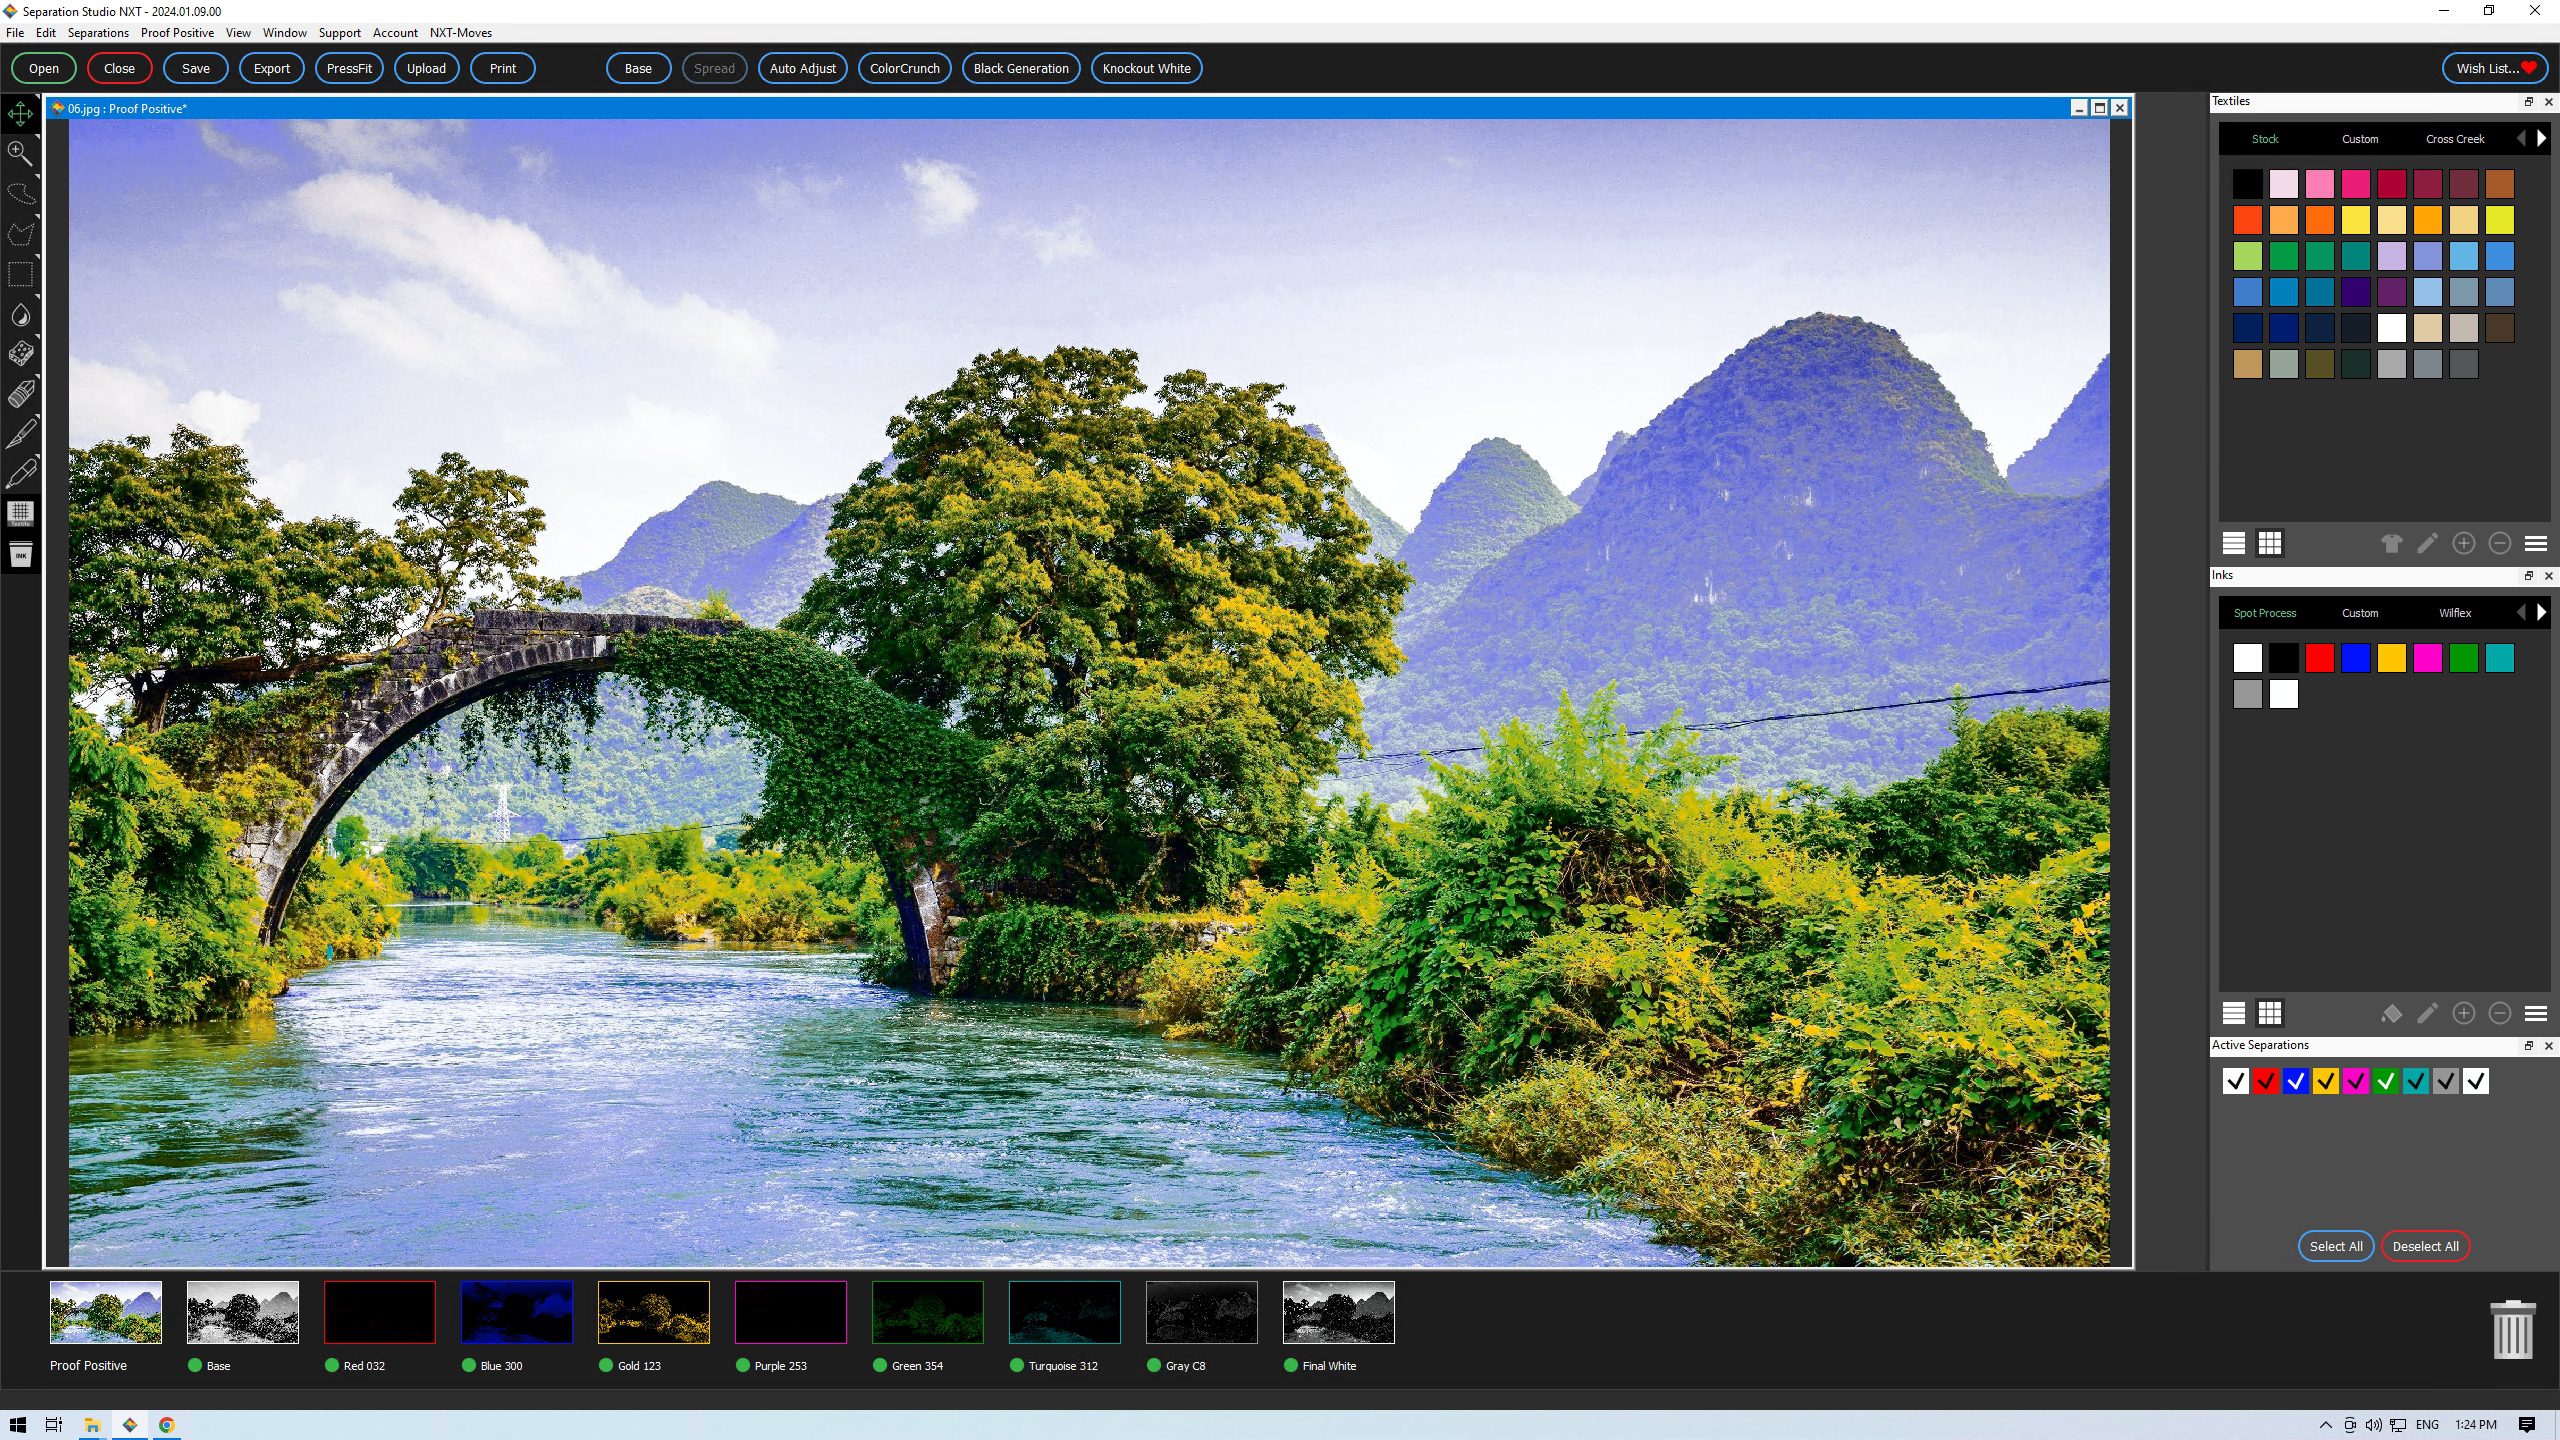The image size is (2560, 1440).
Task: Select the Eraser tool
Action: [20, 394]
